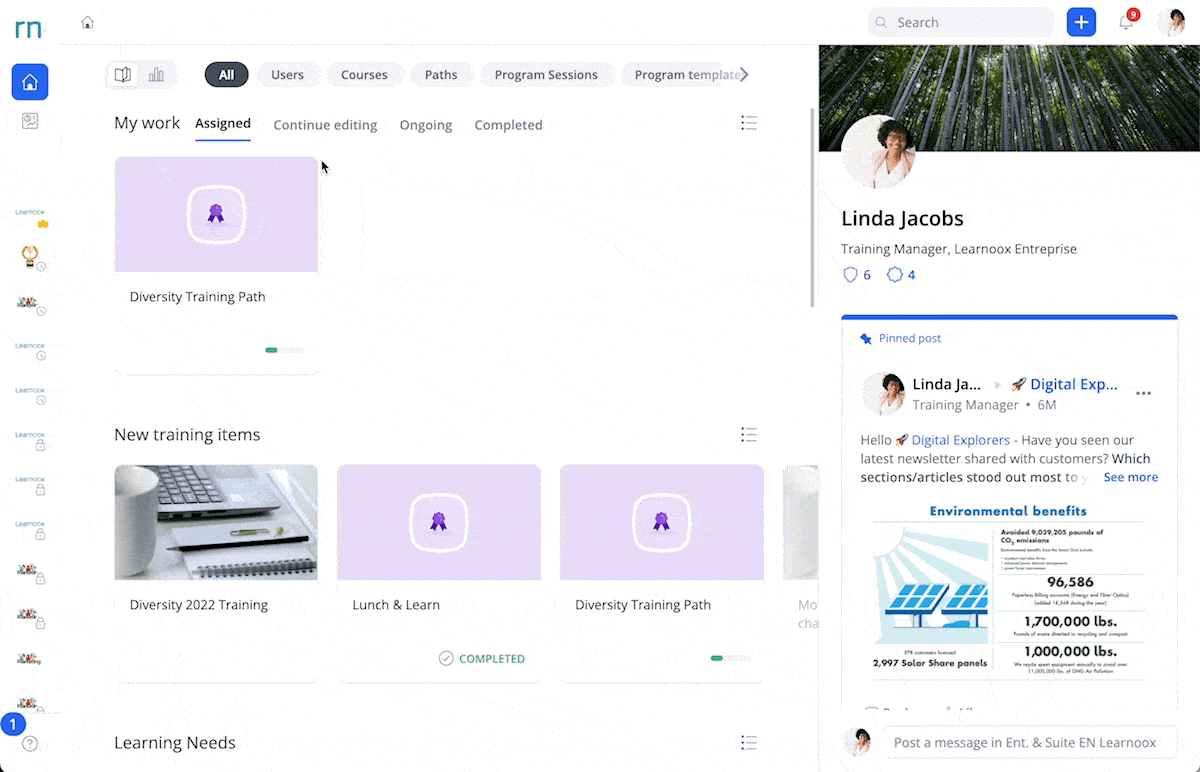Expand the post text via See more
The width and height of the screenshot is (1200, 772).
1130,477
